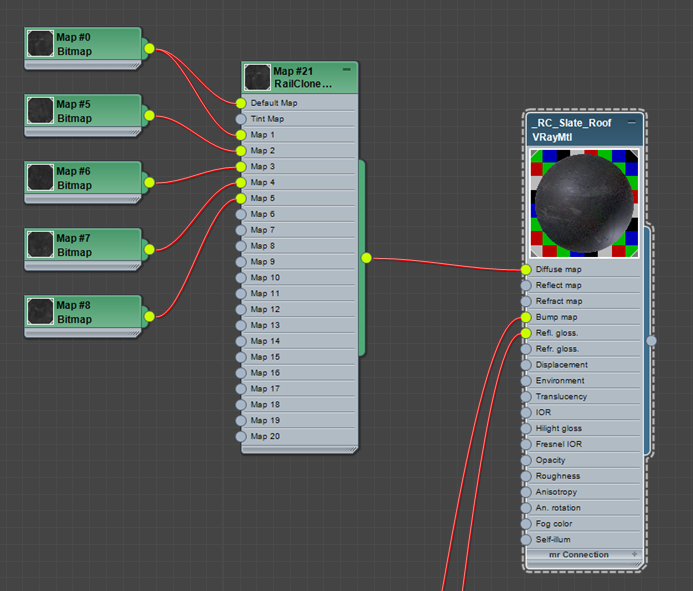Image resolution: width=693 pixels, height=591 pixels.
Task: Click the Self-illum input socket
Action: pyautogui.click(x=526, y=539)
